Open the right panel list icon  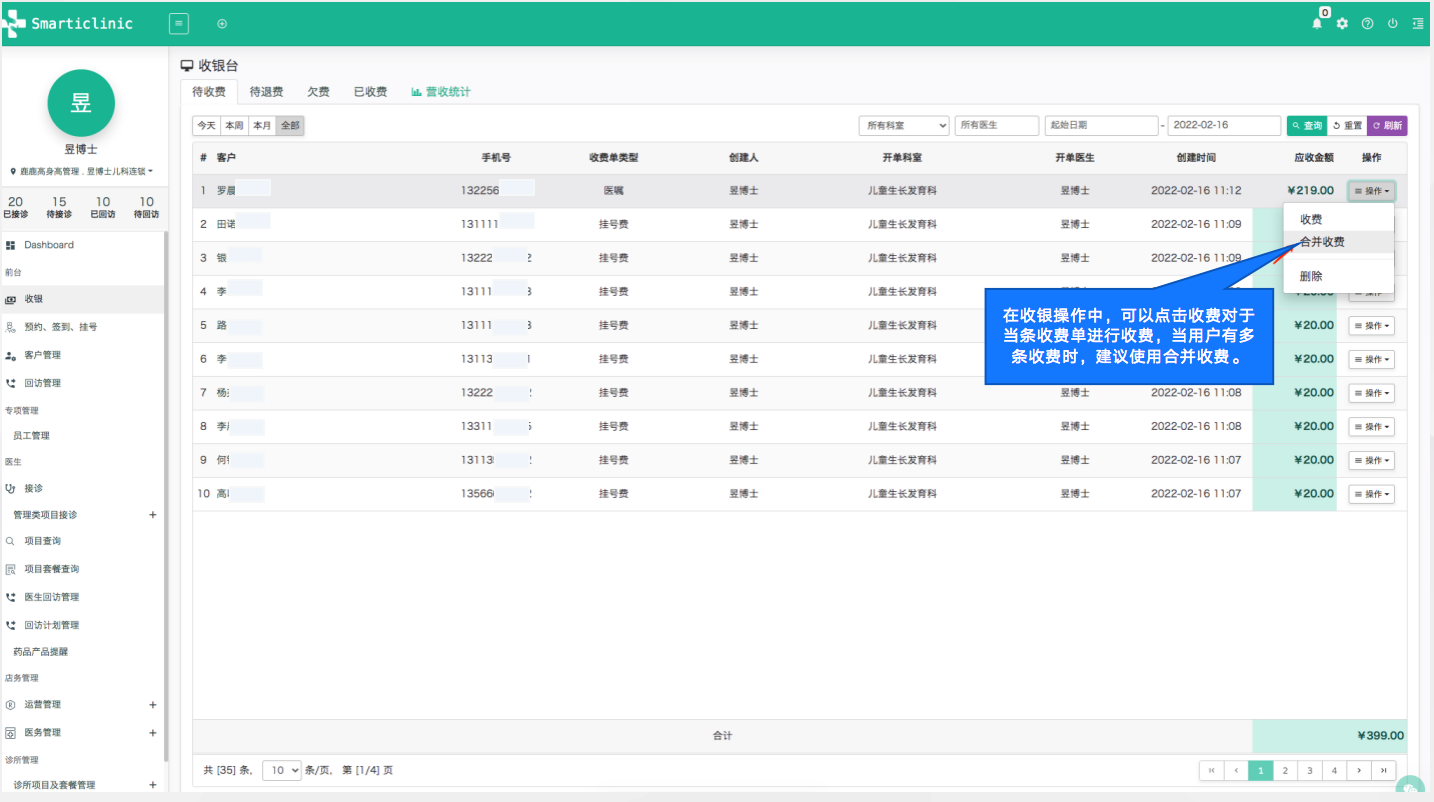pyautogui.click(x=1417, y=23)
